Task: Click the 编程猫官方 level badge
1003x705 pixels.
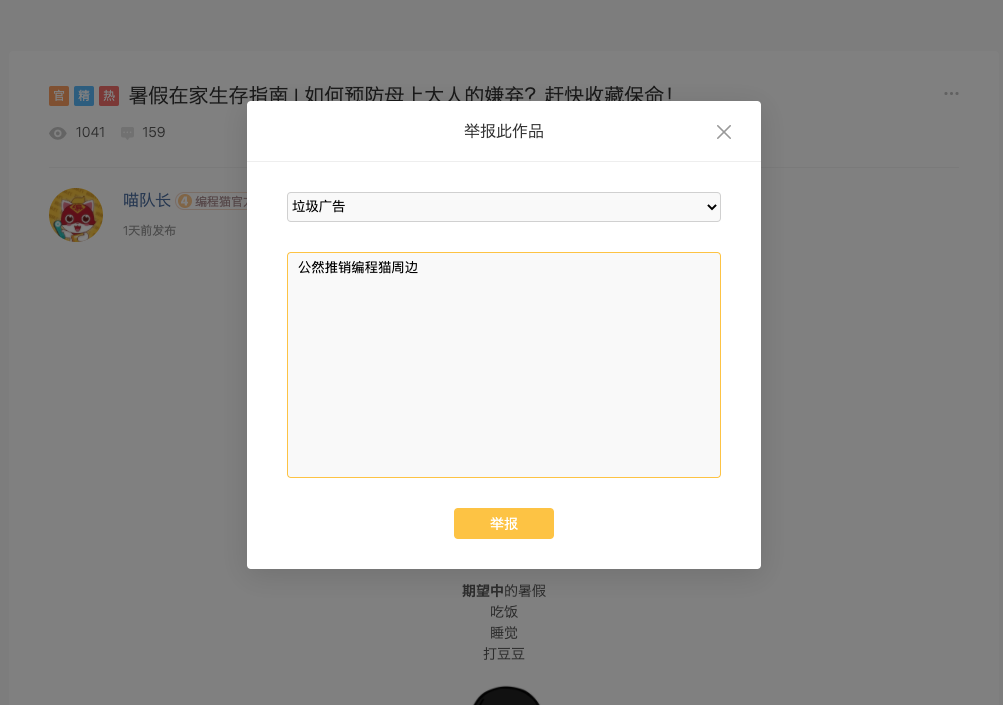Action: click(211, 202)
